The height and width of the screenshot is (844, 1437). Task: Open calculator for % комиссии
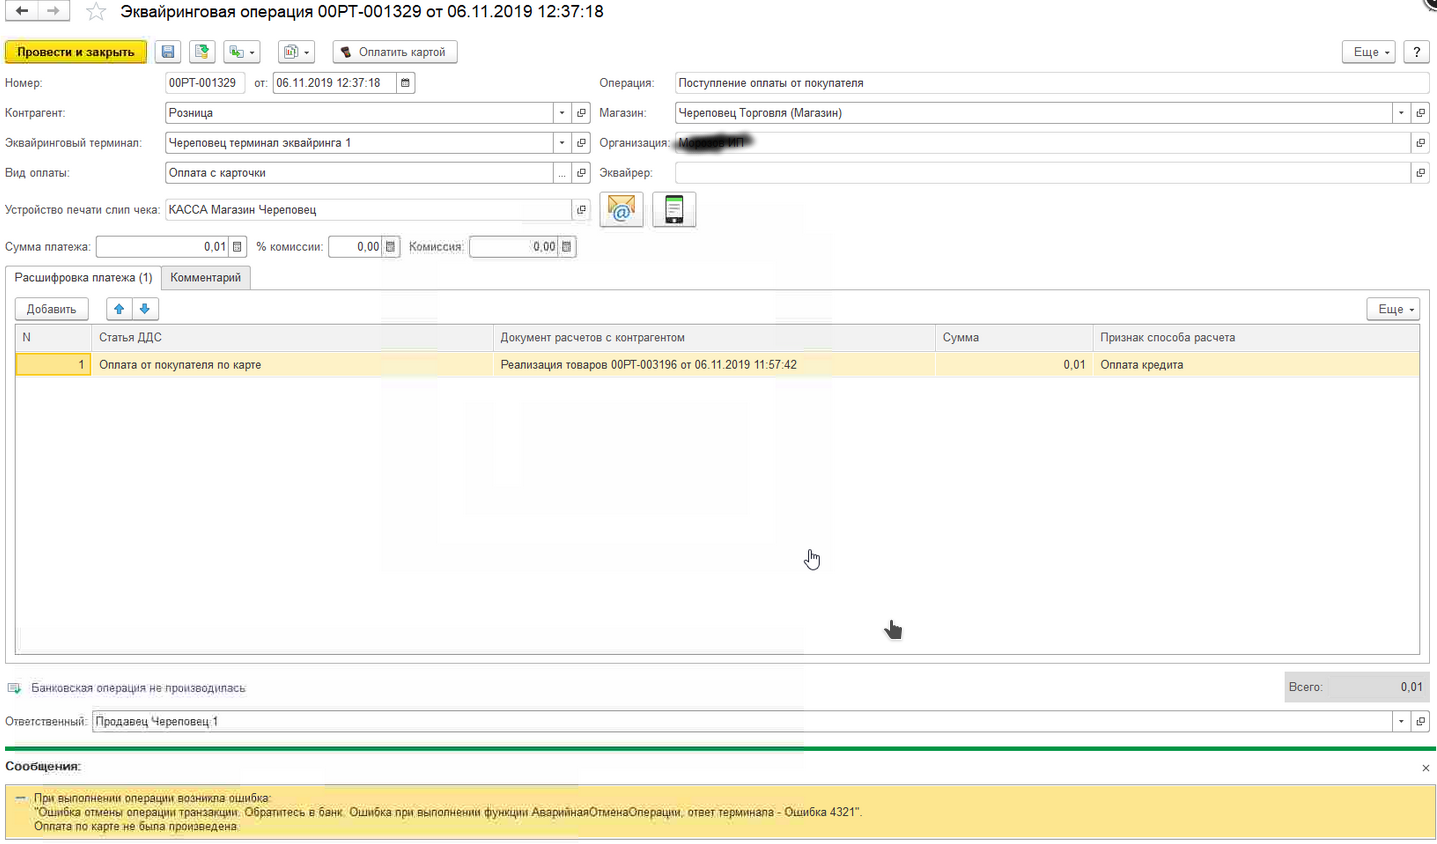[391, 247]
